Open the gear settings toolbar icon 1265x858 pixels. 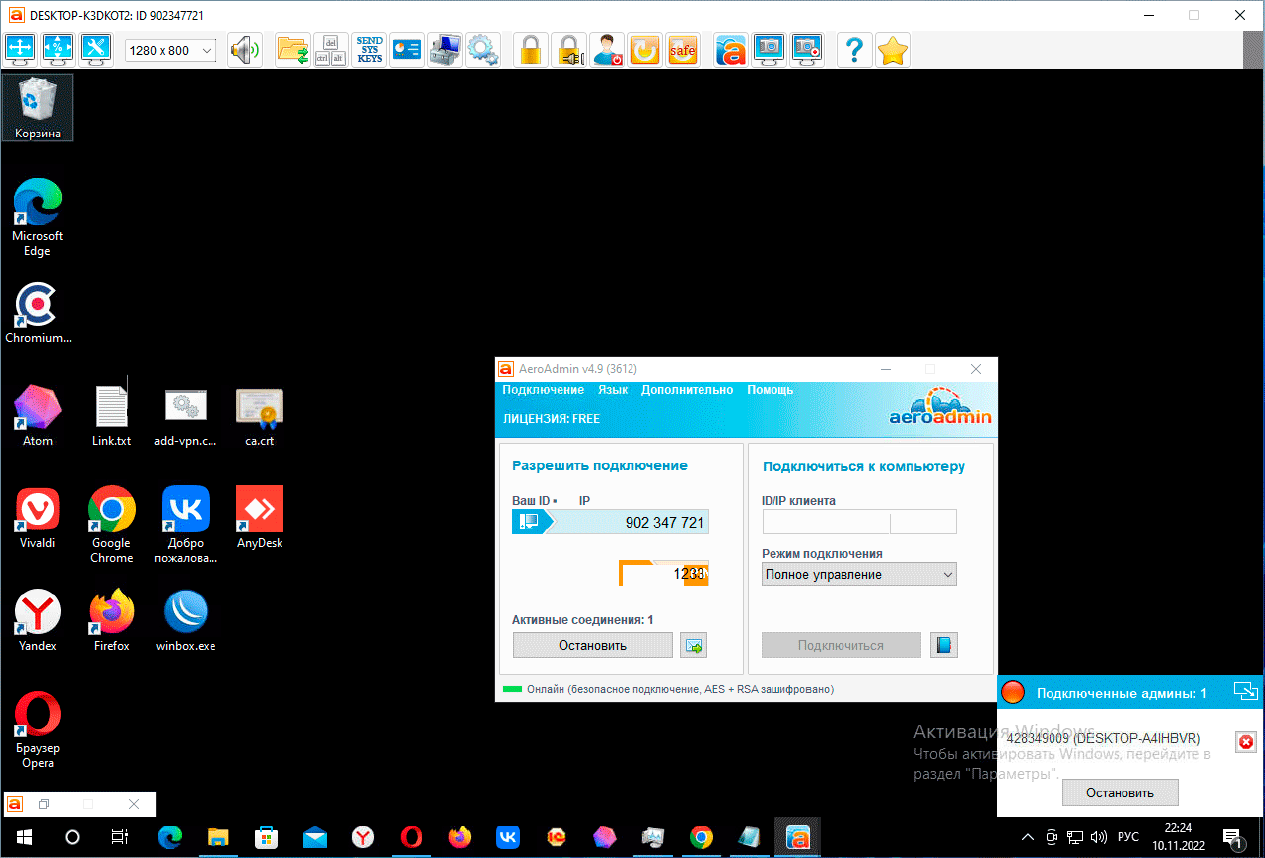point(483,50)
